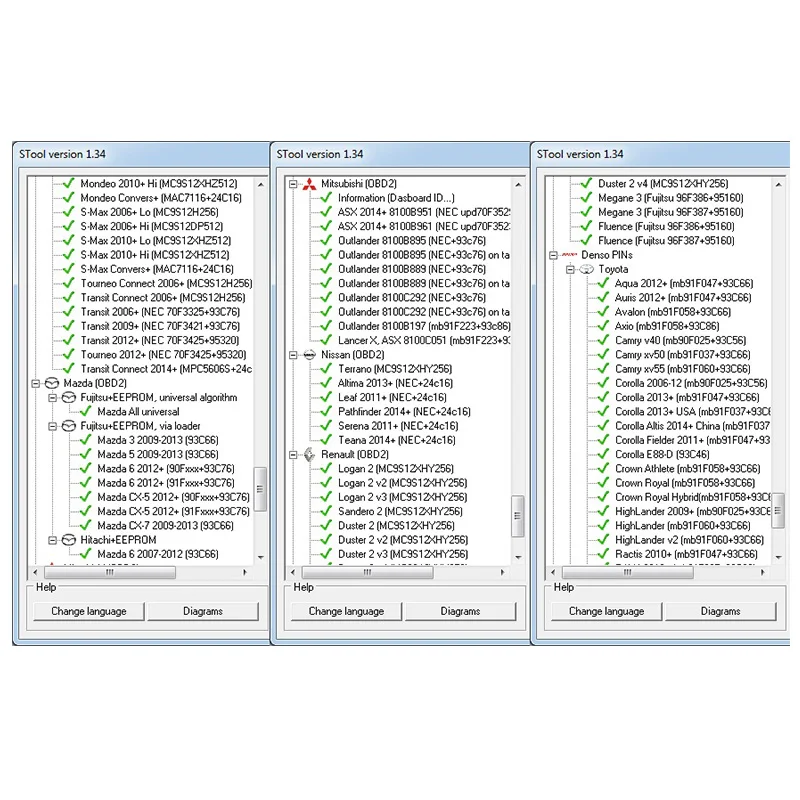Click the Renault logo icon next to Renault (OBD2)
This screenshot has height=800, width=800.
coord(309,454)
